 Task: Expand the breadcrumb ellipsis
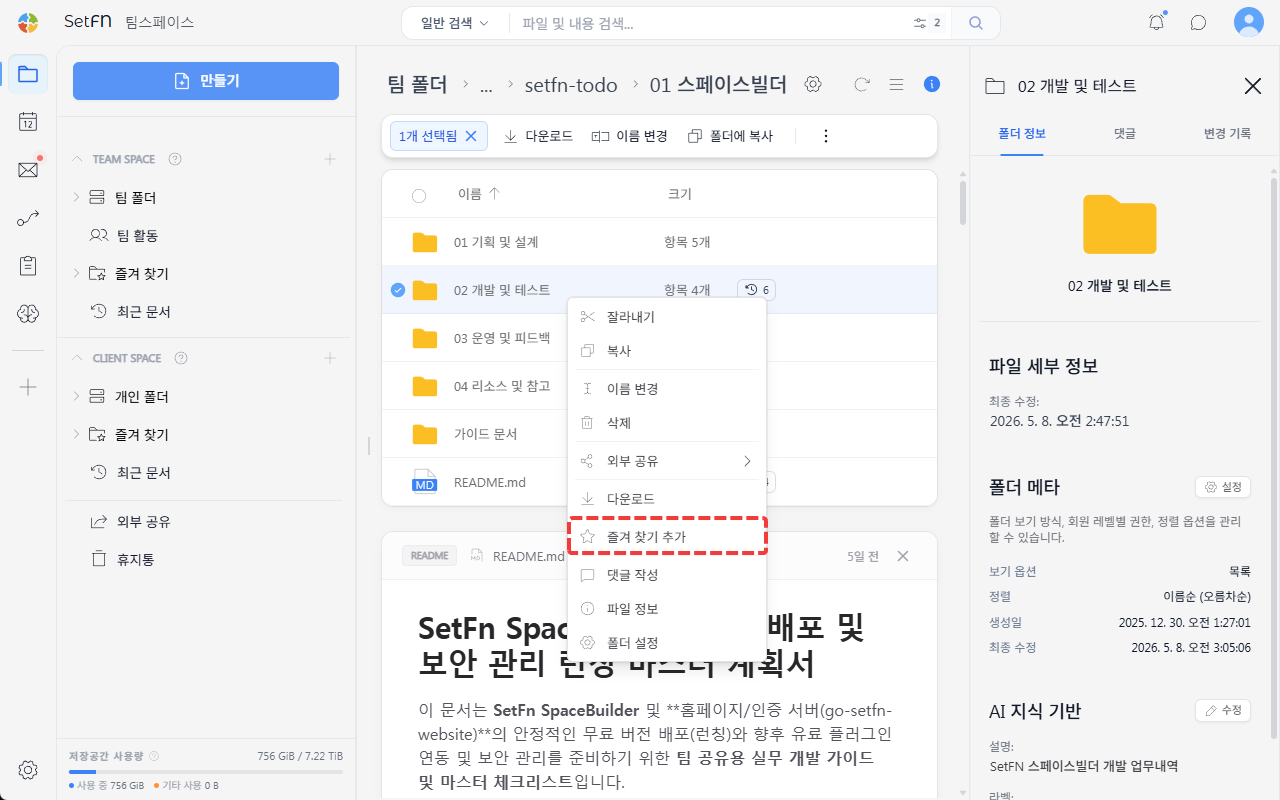point(486,86)
